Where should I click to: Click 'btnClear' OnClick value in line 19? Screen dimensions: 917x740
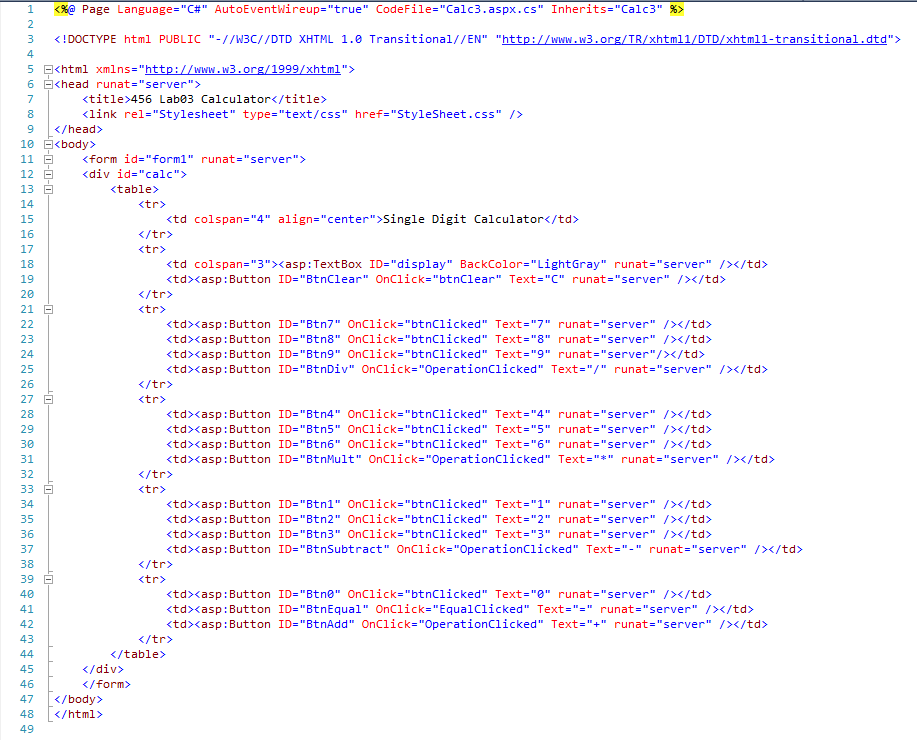pos(467,279)
